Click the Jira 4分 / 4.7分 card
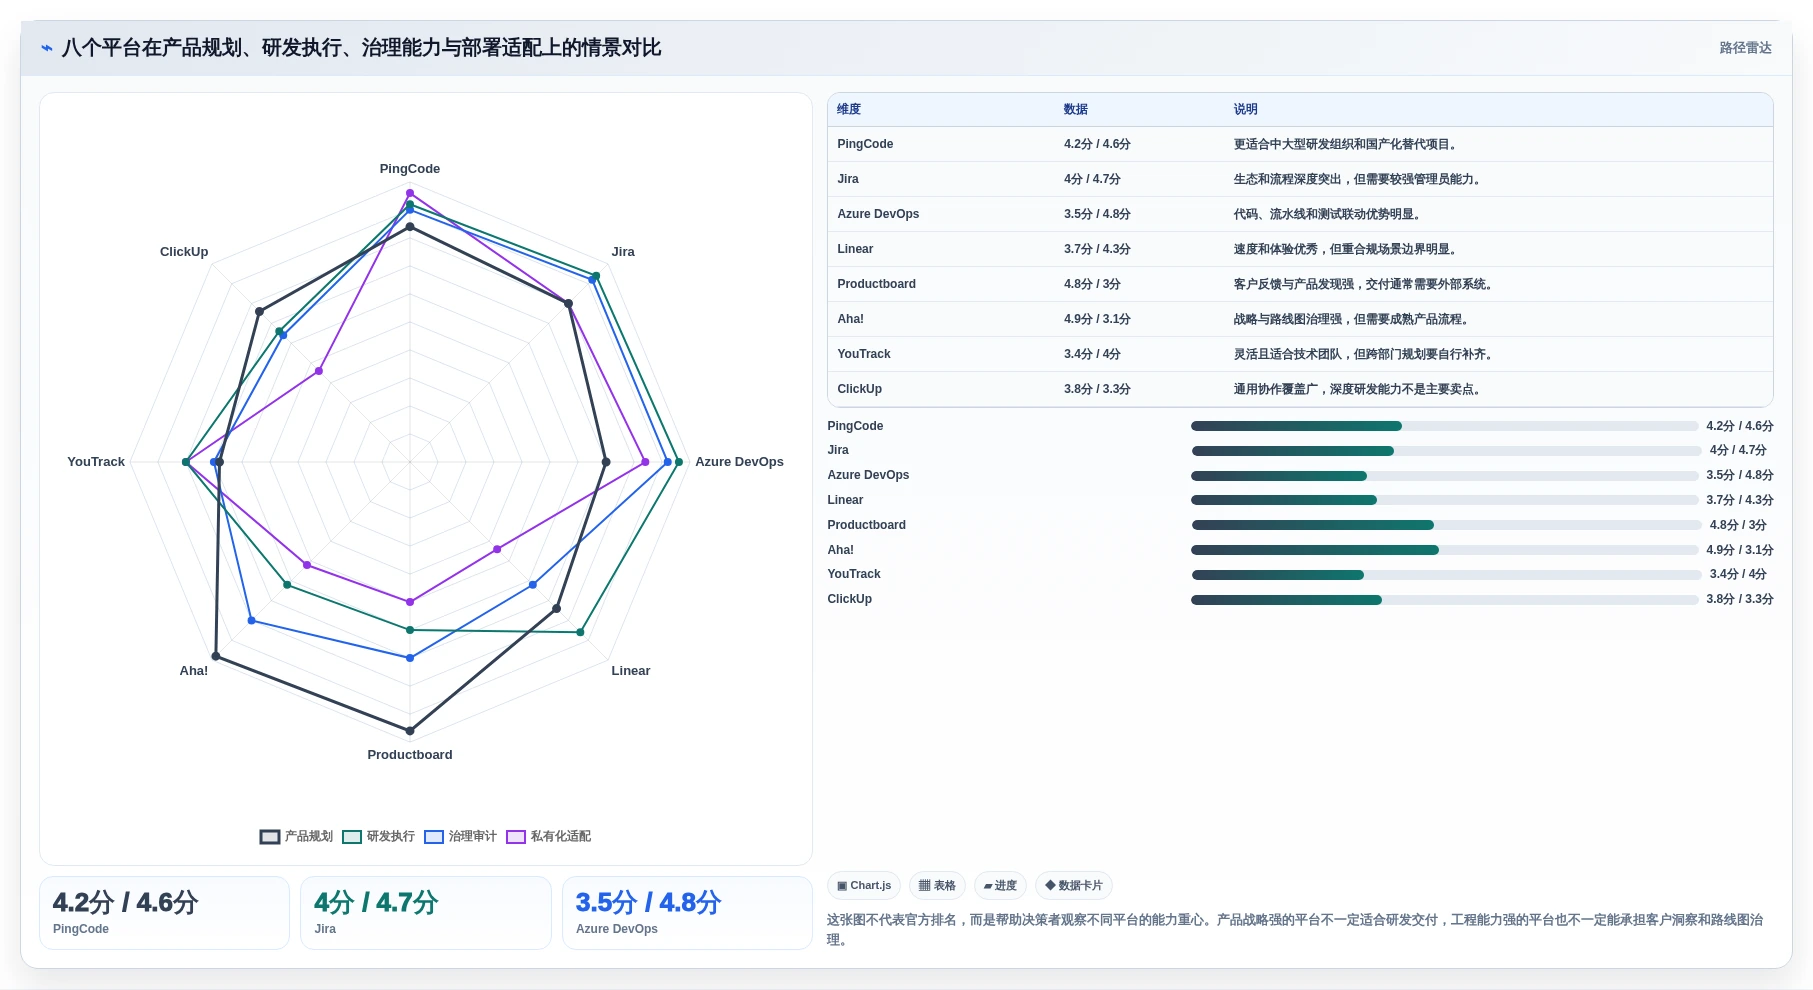Image resolution: width=1813 pixels, height=990 pixels. [426, 913]
